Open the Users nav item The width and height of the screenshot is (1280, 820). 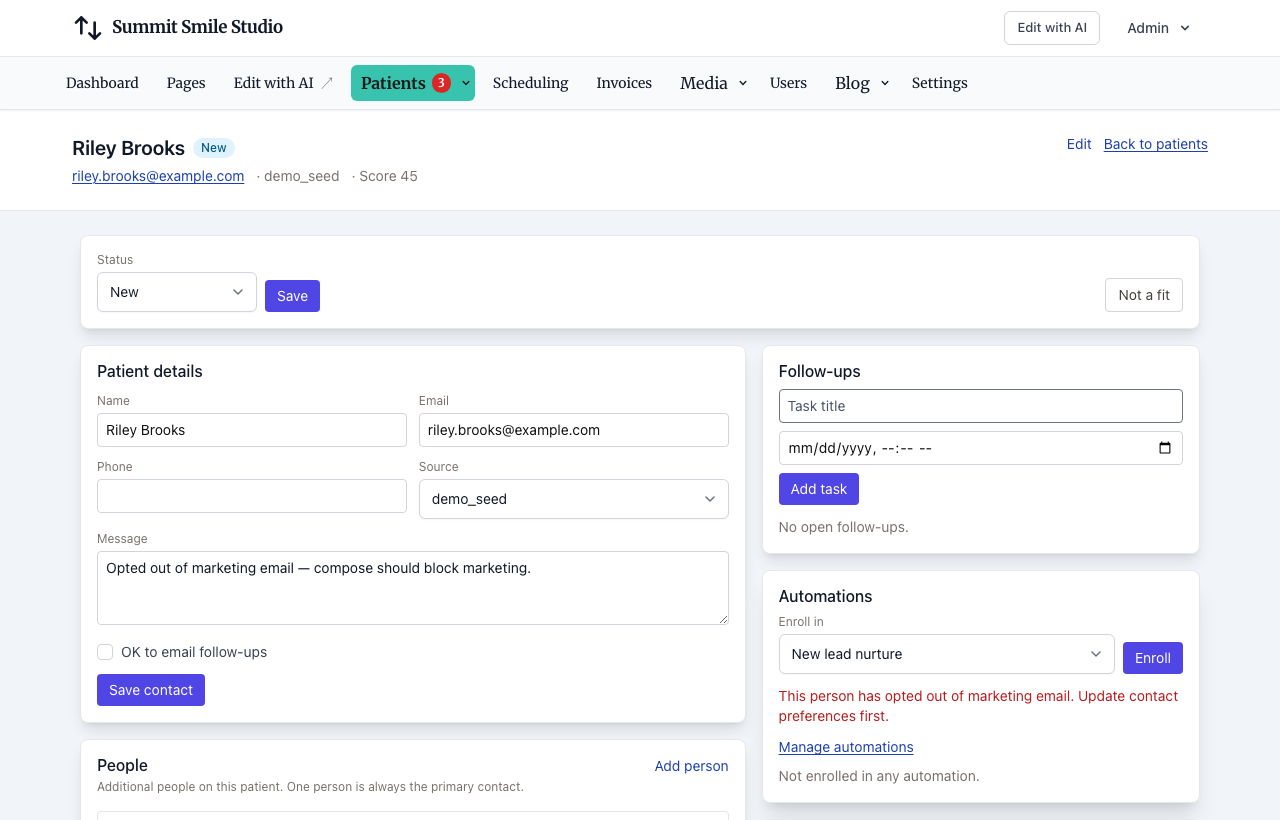[788, 83]
